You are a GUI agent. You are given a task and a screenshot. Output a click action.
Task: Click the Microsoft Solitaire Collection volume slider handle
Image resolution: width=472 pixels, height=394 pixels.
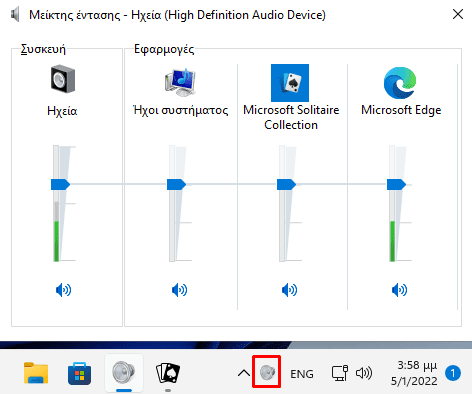[286, 184]
